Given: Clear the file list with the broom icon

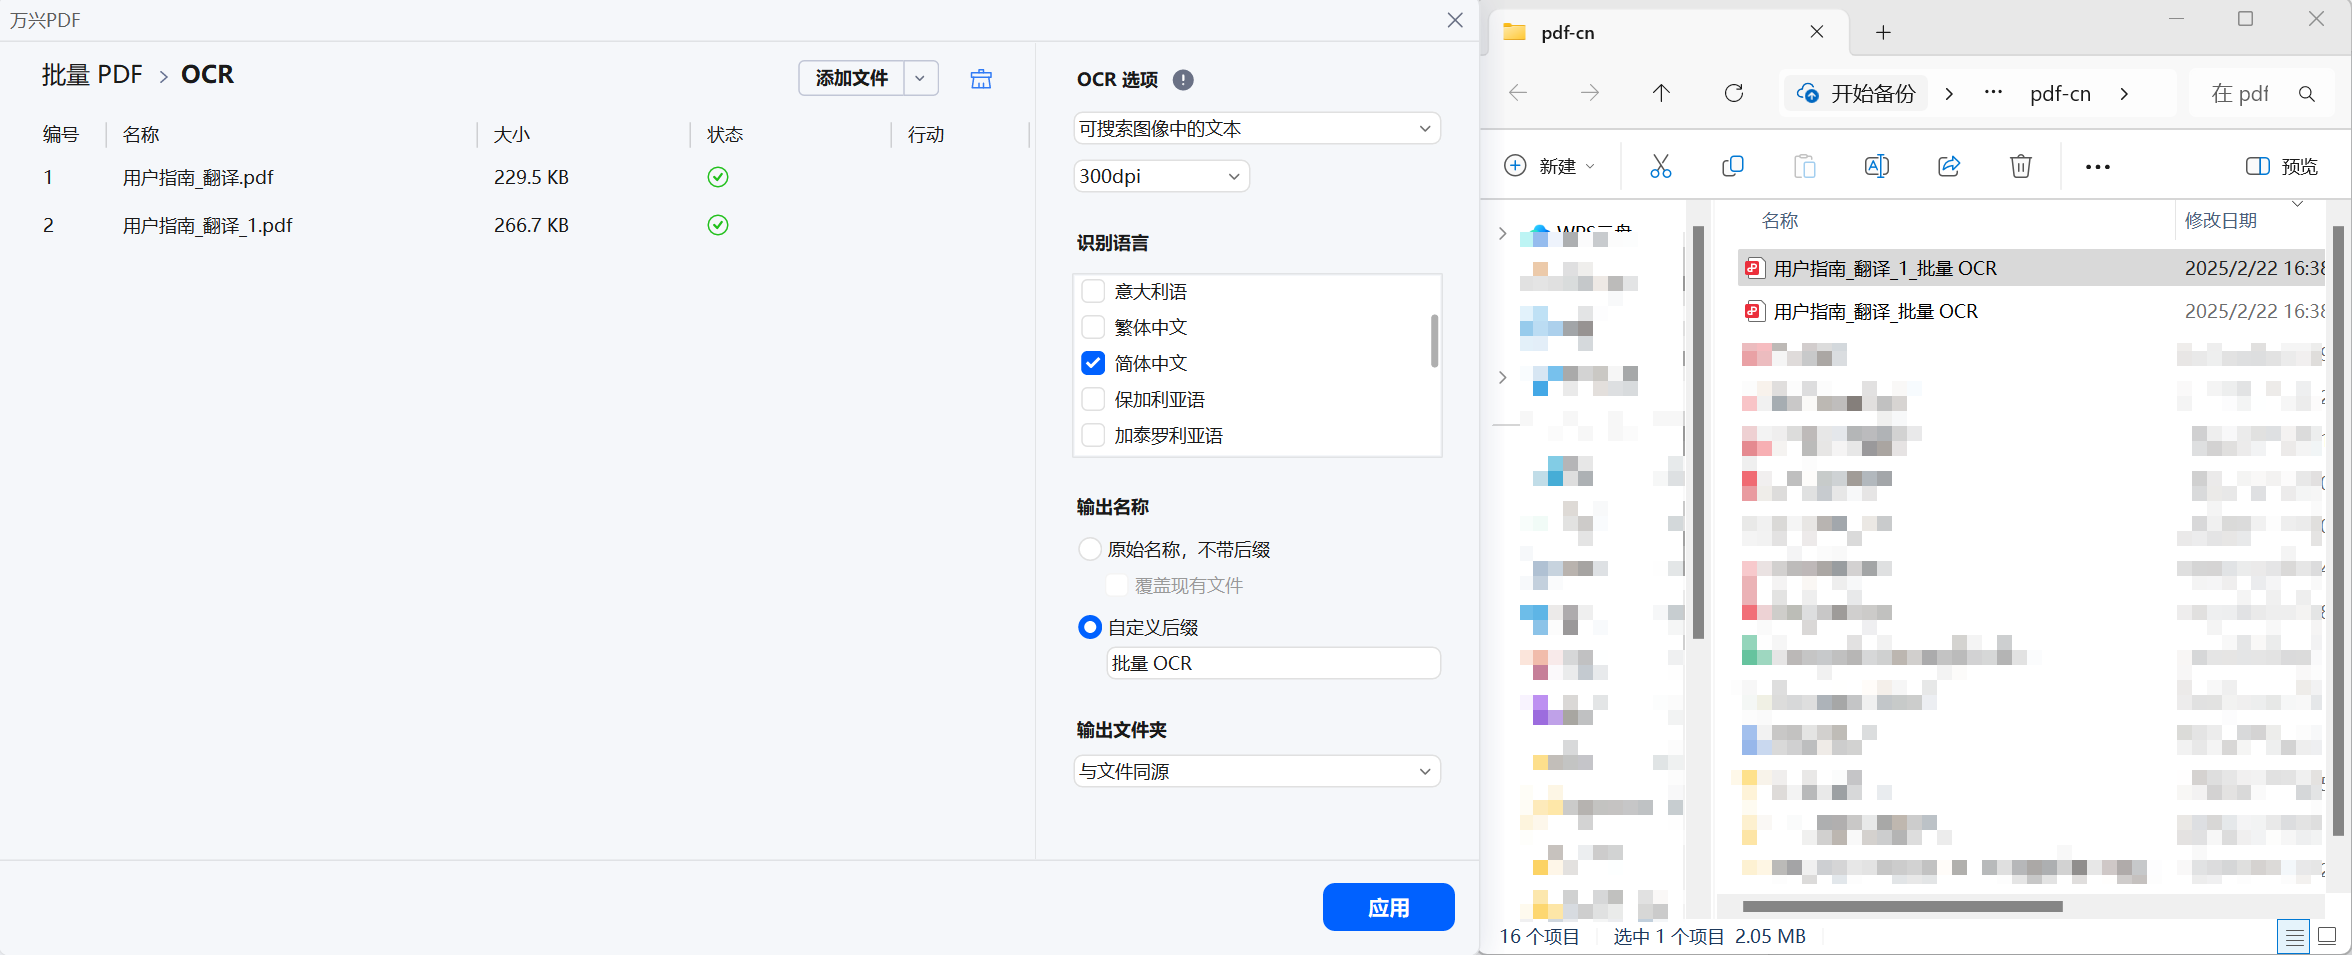Looking at the screenshot, I should [981, 78].
